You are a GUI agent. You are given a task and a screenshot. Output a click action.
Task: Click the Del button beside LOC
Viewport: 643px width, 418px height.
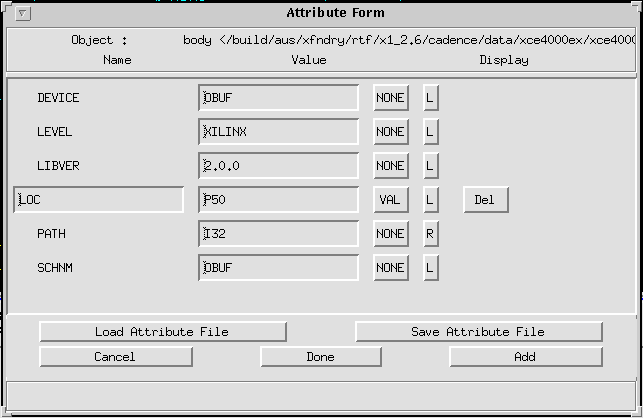pyautogui.click(x=485, y=200)
